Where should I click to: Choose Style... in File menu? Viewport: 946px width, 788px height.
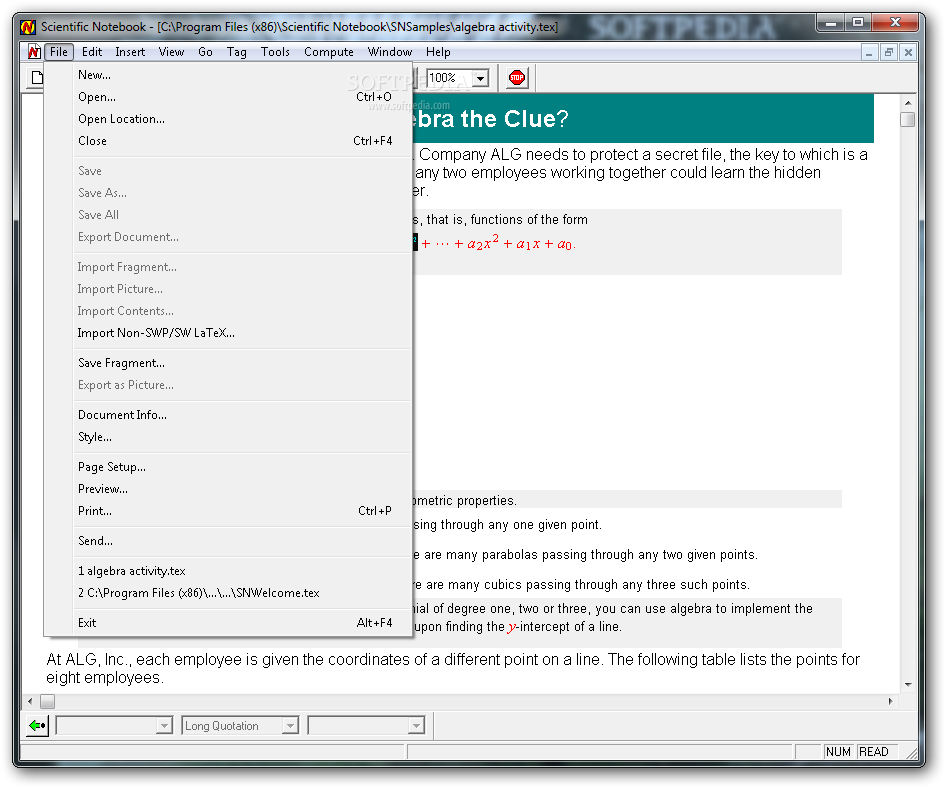point(229,437)
